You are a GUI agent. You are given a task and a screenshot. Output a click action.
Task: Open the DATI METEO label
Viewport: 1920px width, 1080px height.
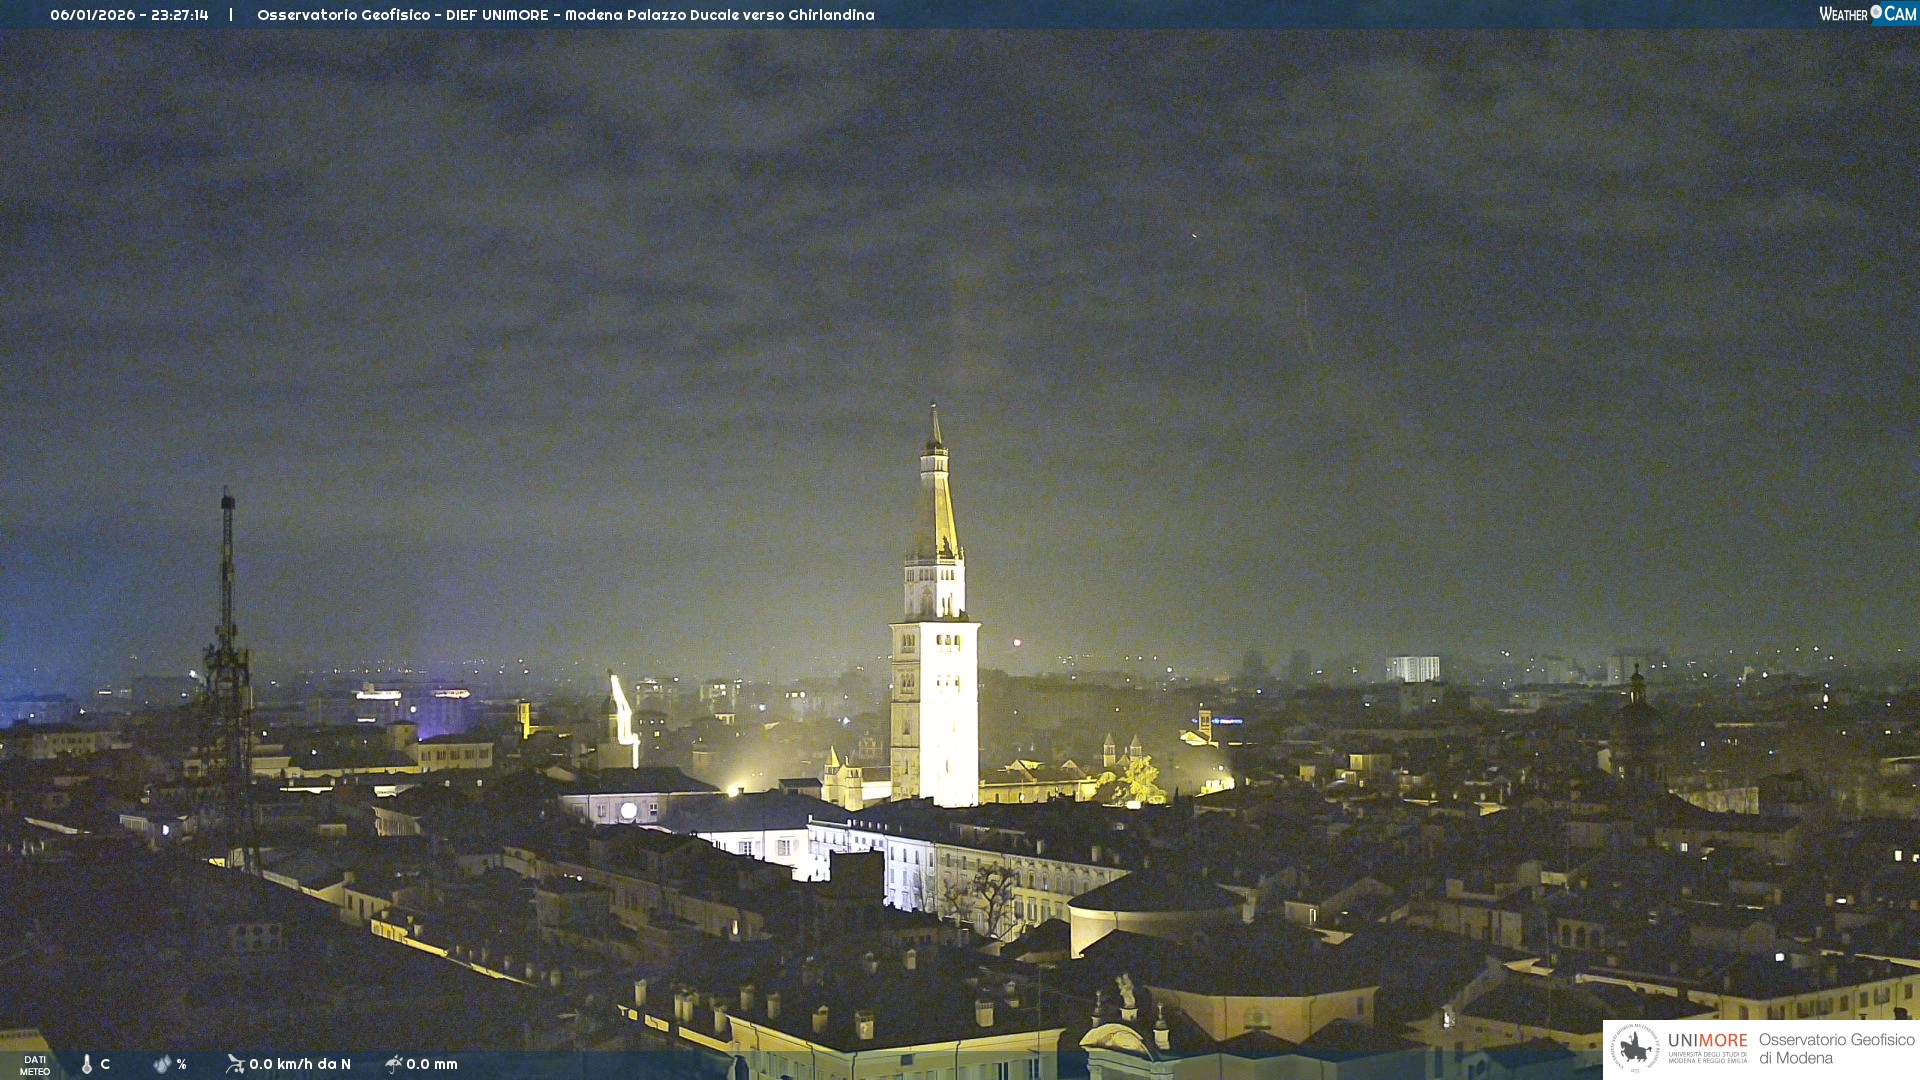pyautogui.click(x=35, y=1065)
